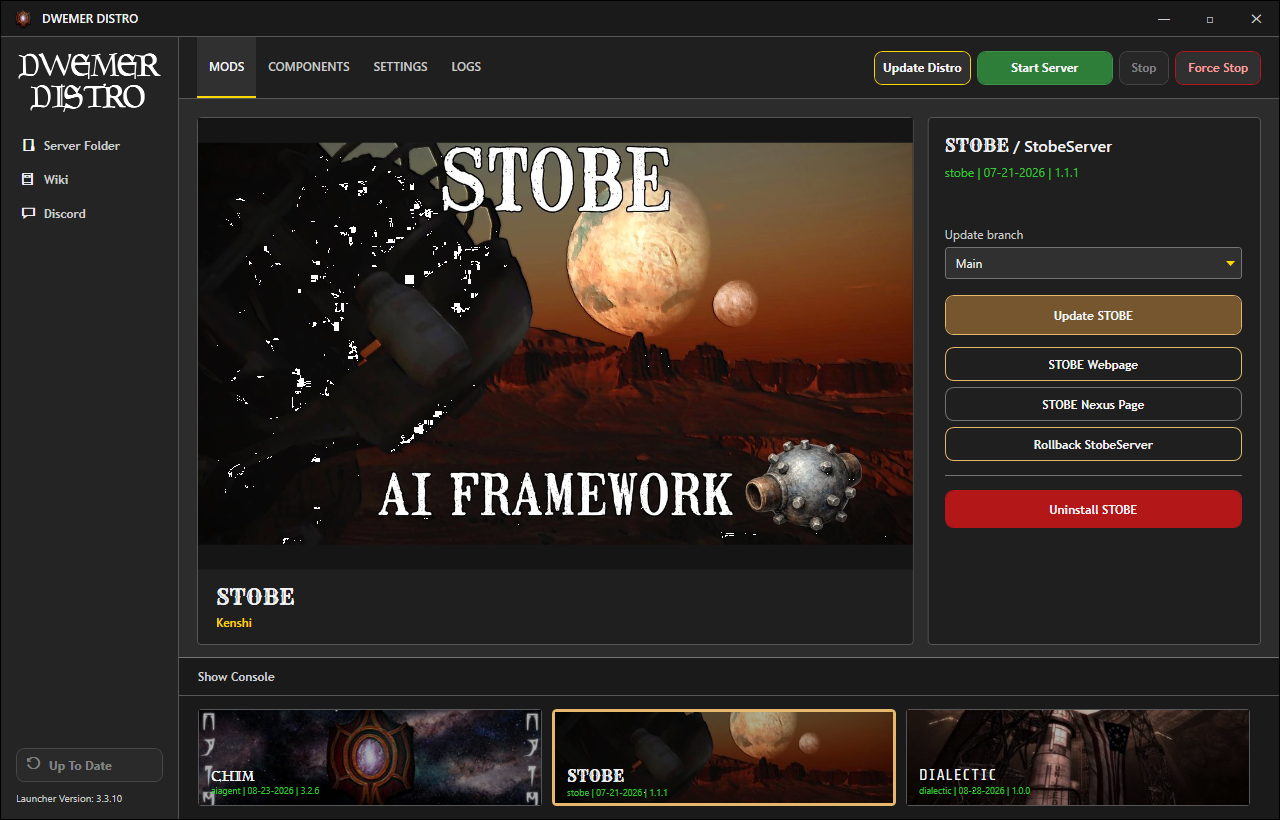Click the refresh icon on Up To Date
1280x820 pixels.
pos(33,766)
